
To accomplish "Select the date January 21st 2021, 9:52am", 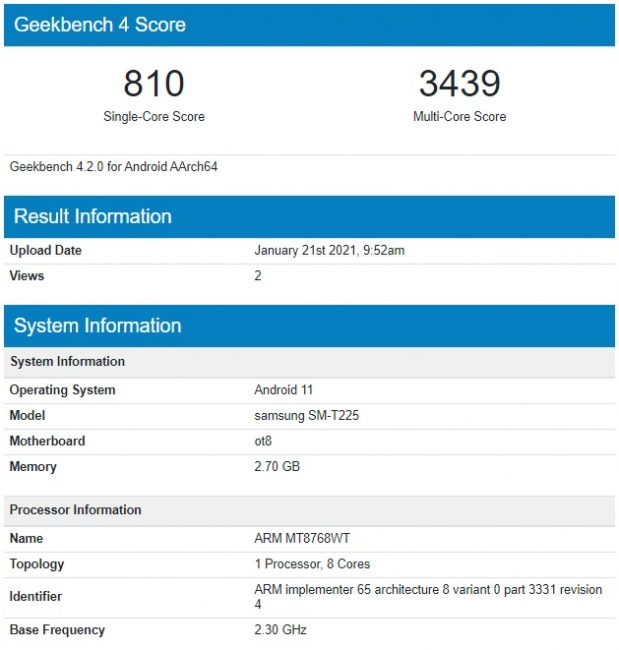I will coord(330,250).
